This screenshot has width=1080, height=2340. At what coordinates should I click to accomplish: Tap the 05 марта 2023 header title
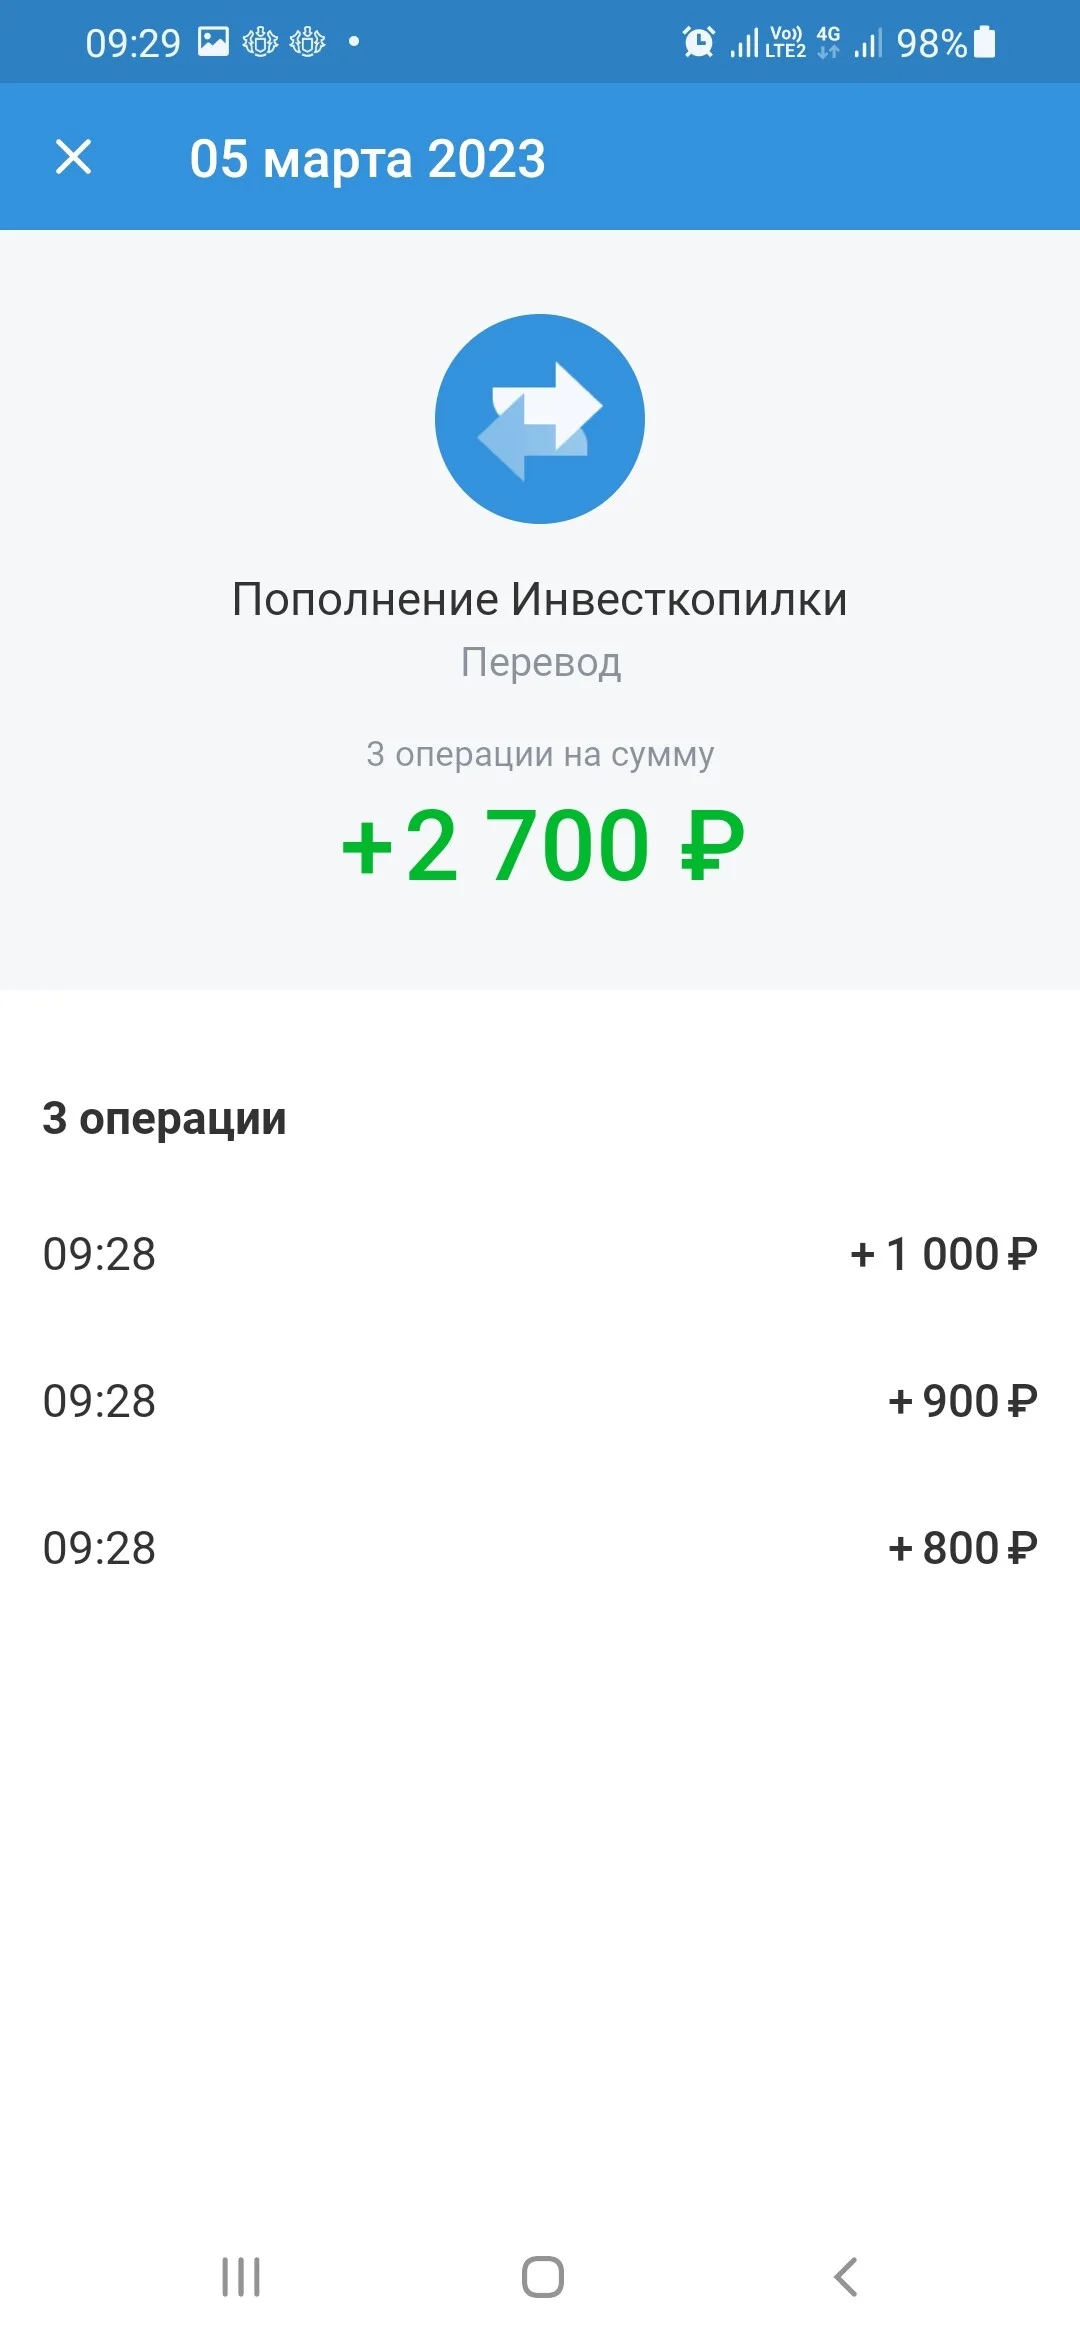click(x=368, y=159)
